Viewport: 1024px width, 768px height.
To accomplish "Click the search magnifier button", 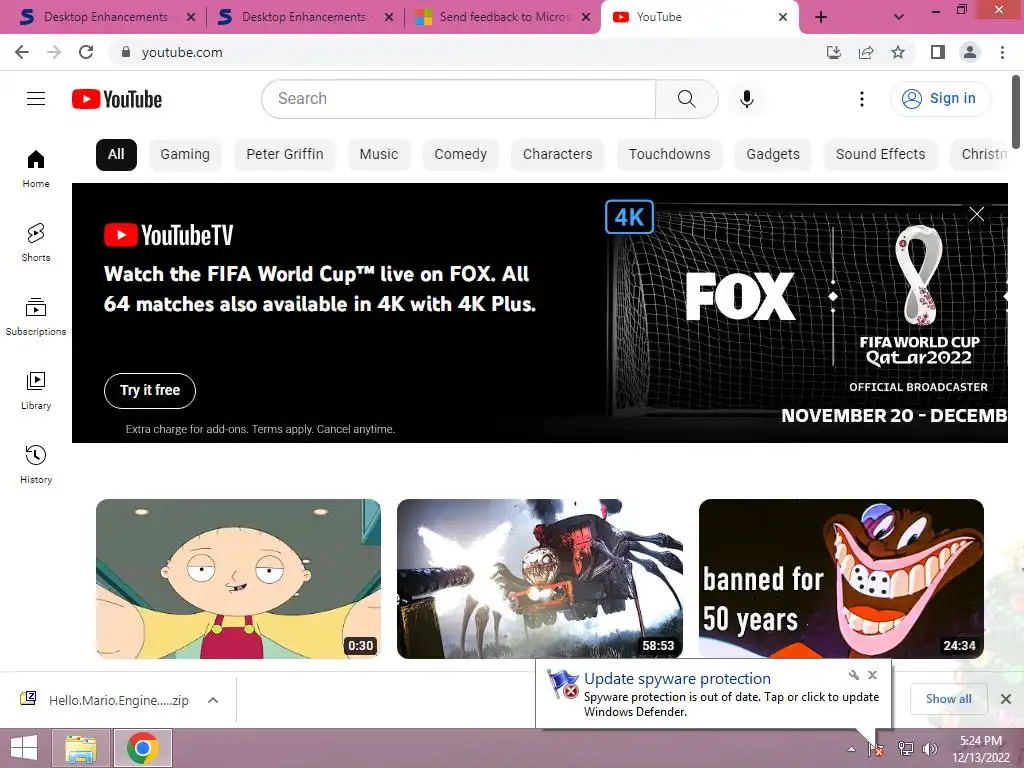I will pyautogui.click(x=686, y=99).
